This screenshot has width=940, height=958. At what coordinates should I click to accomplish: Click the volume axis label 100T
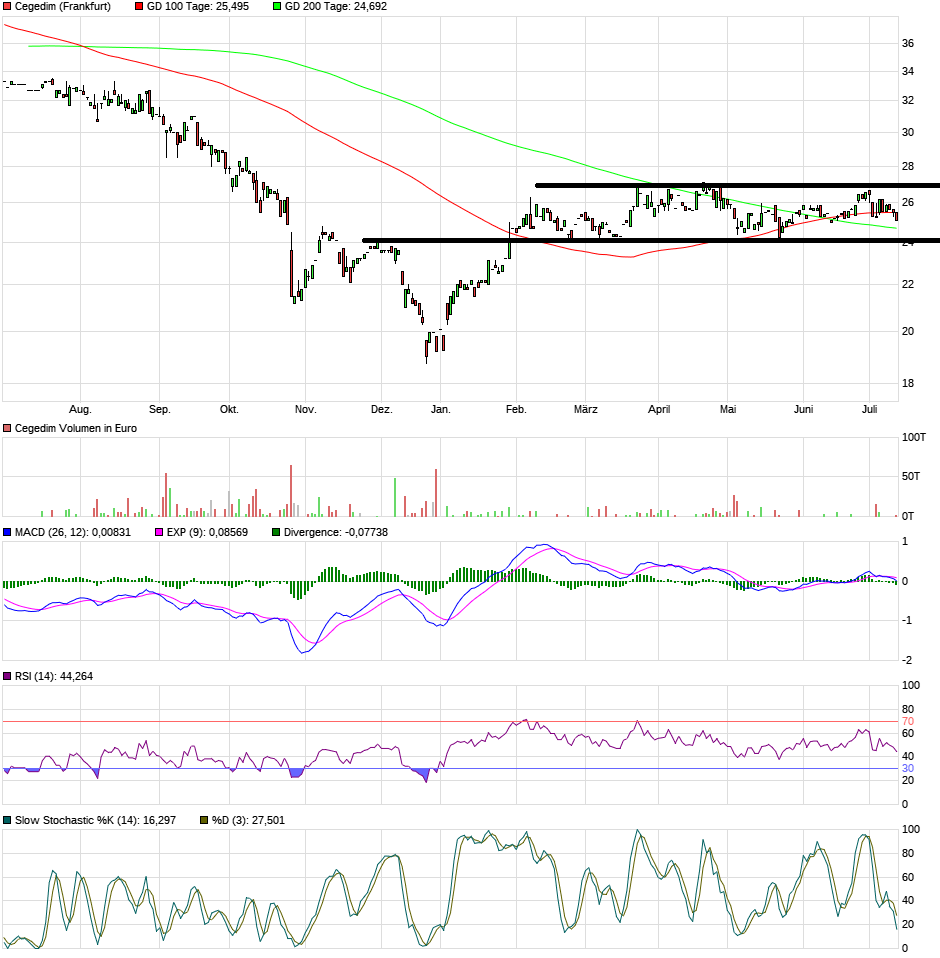tap(914, 437)
